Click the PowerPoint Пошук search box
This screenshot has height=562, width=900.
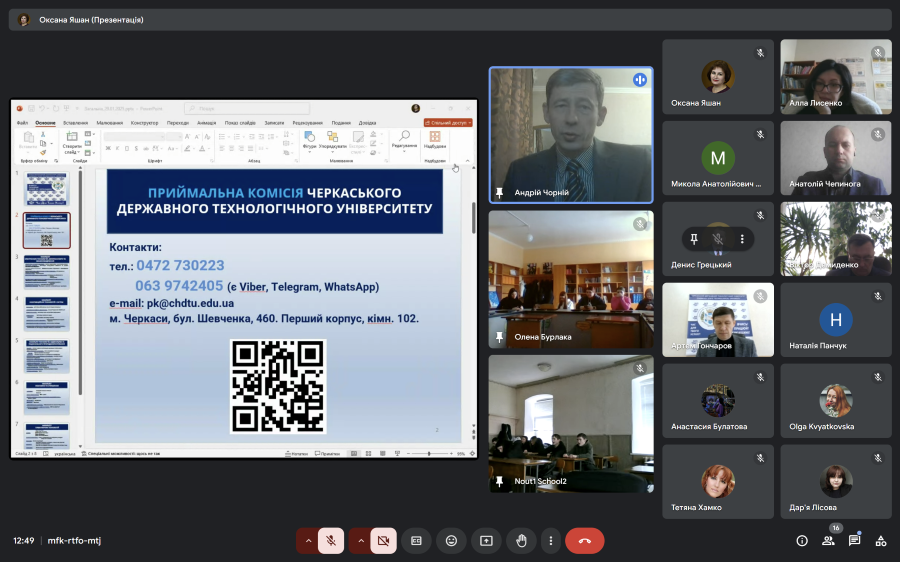[x=247, y=108]
